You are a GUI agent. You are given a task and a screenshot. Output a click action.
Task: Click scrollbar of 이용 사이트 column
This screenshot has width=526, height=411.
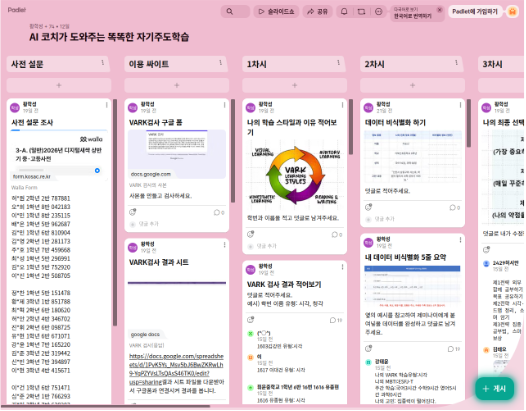tap(233, 151)
